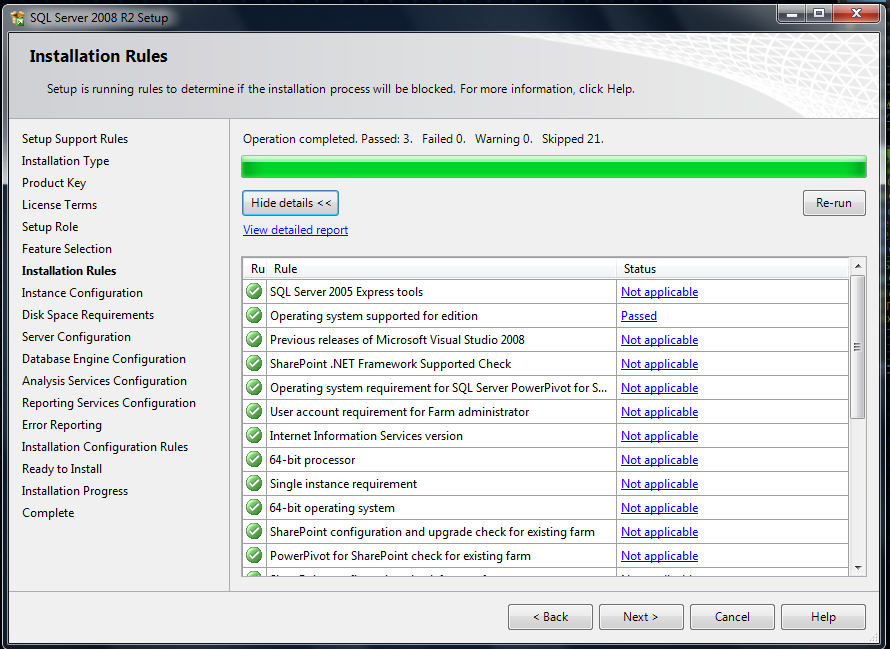Open Not applicable status for Visual Studio 2008 rule

click(659, 340)
